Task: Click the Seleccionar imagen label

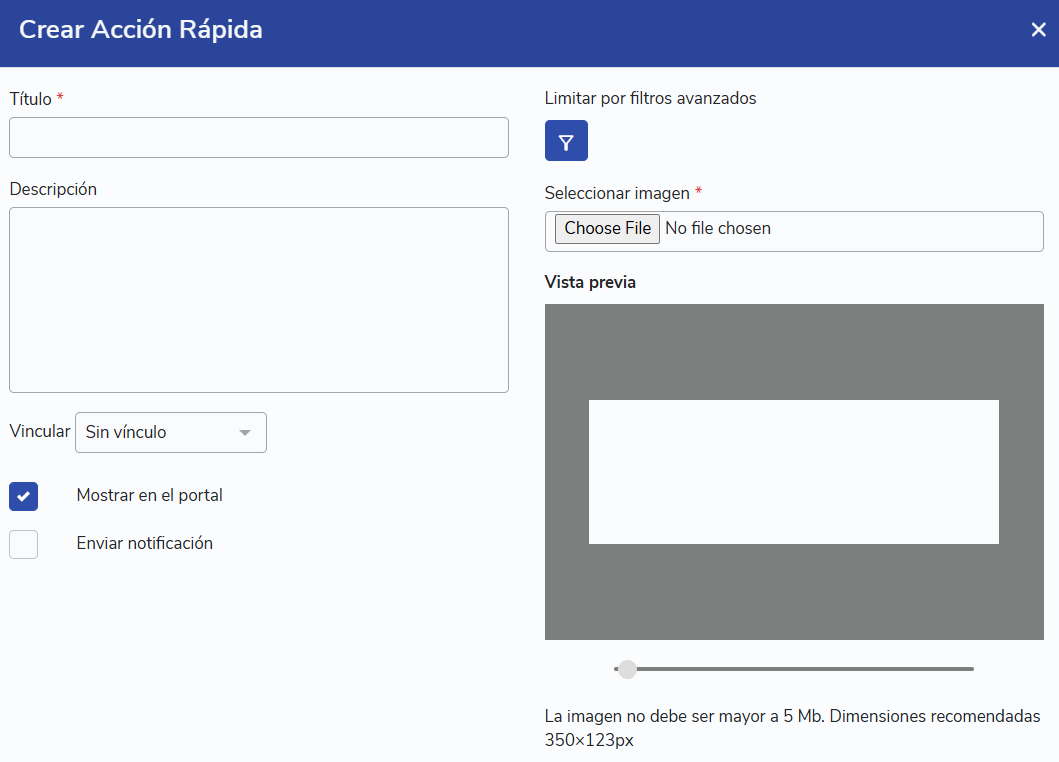Action: click(x=617, y=193)
